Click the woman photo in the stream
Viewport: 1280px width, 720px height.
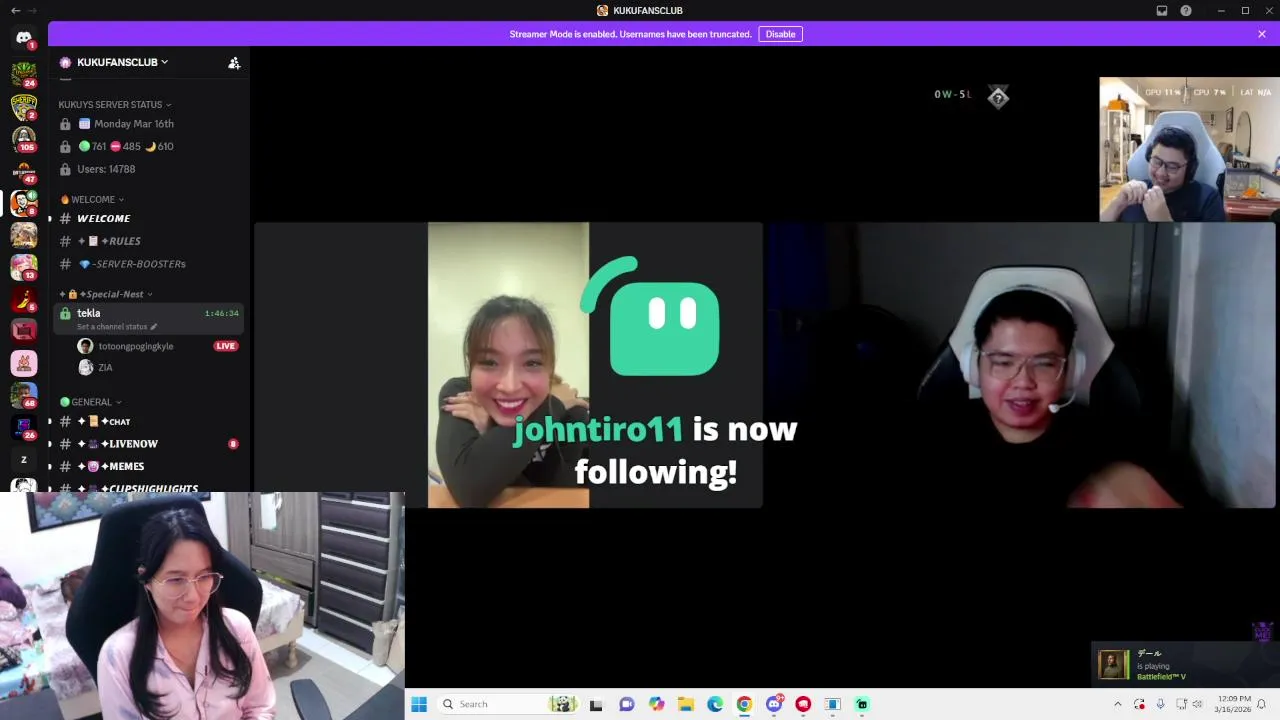pyautogui.click(x=508, y=365)
